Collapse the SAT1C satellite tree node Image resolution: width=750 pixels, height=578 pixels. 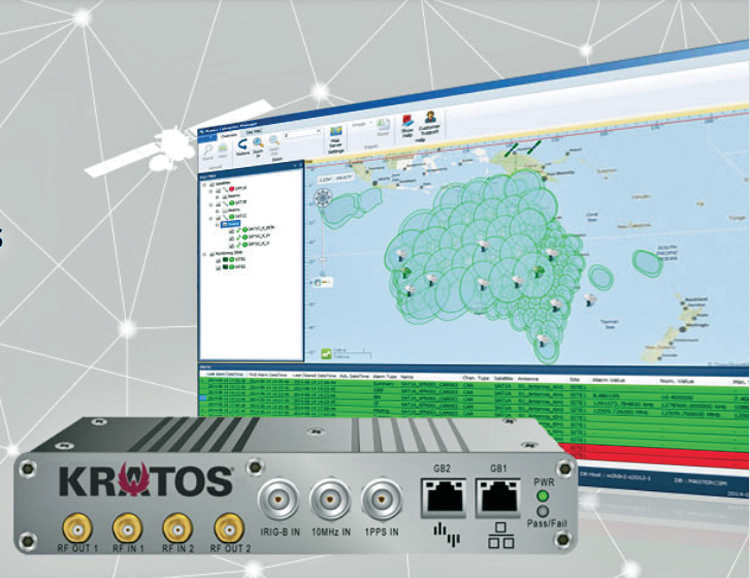coord(210,219)
